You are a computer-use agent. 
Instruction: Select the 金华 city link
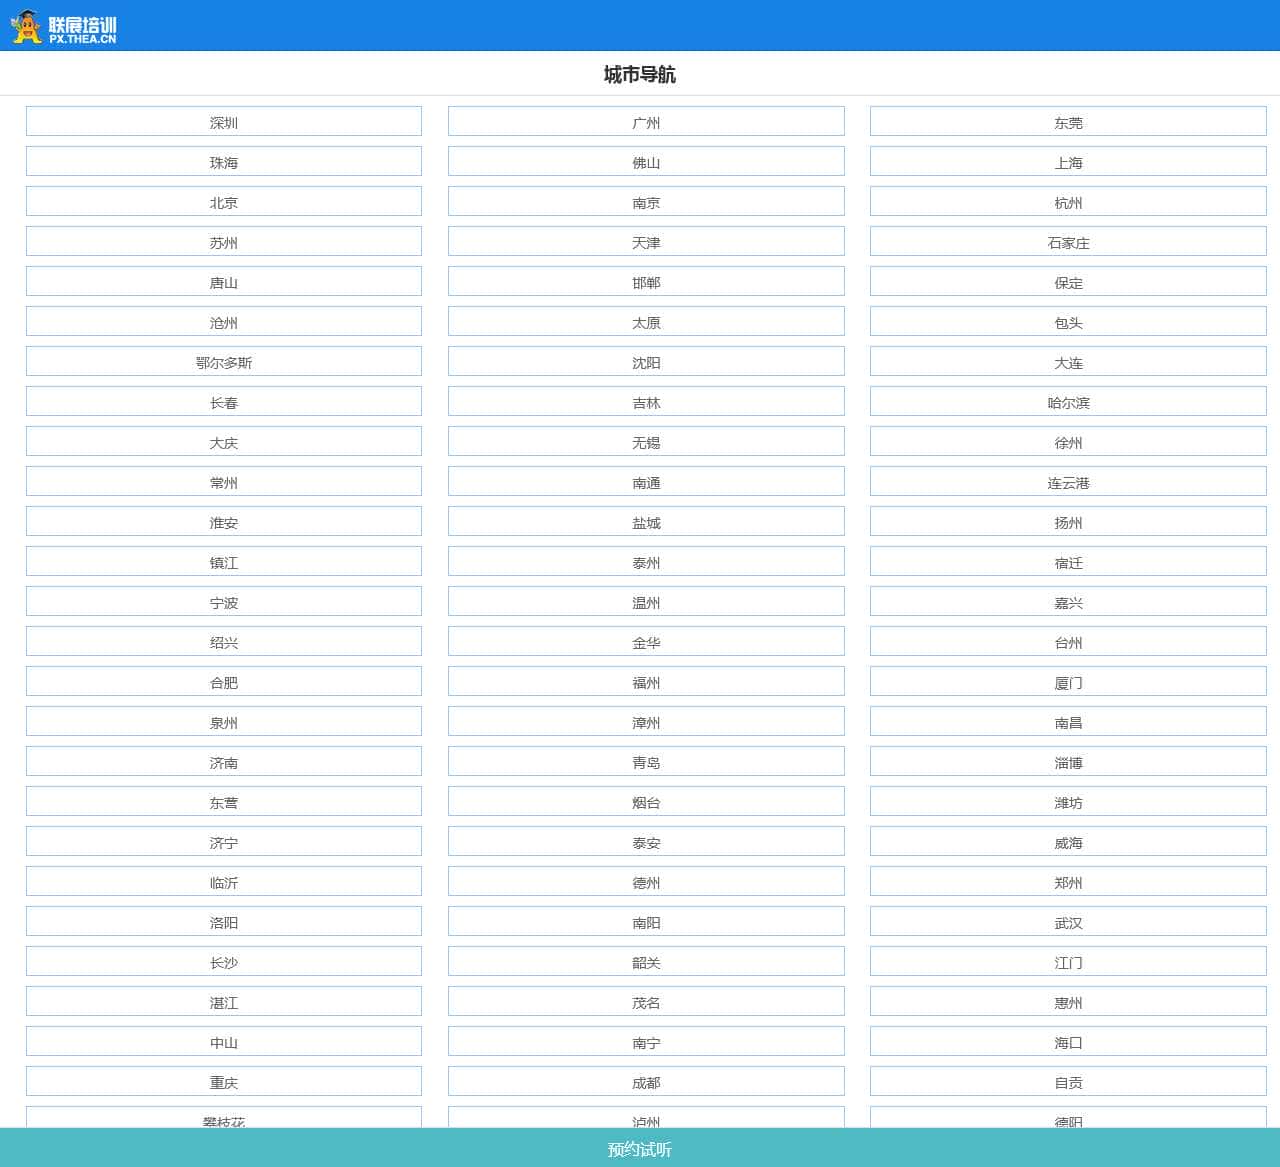tap(646, 642)
